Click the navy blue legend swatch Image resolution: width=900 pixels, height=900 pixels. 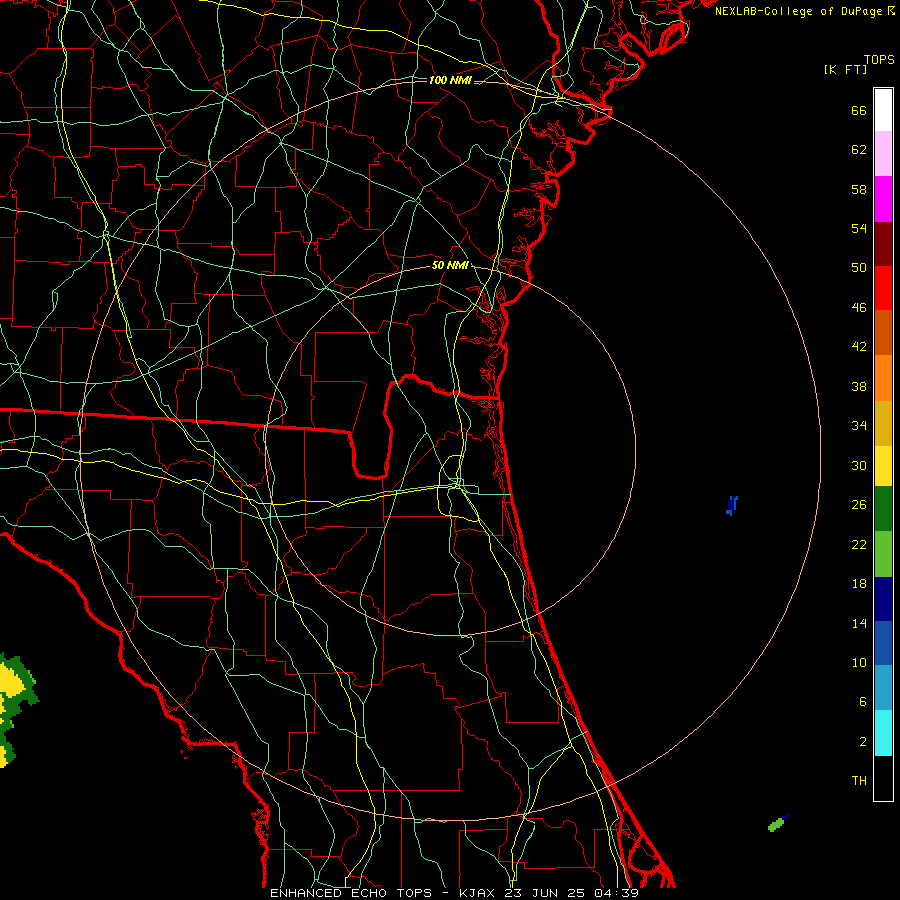click(883, 599)
